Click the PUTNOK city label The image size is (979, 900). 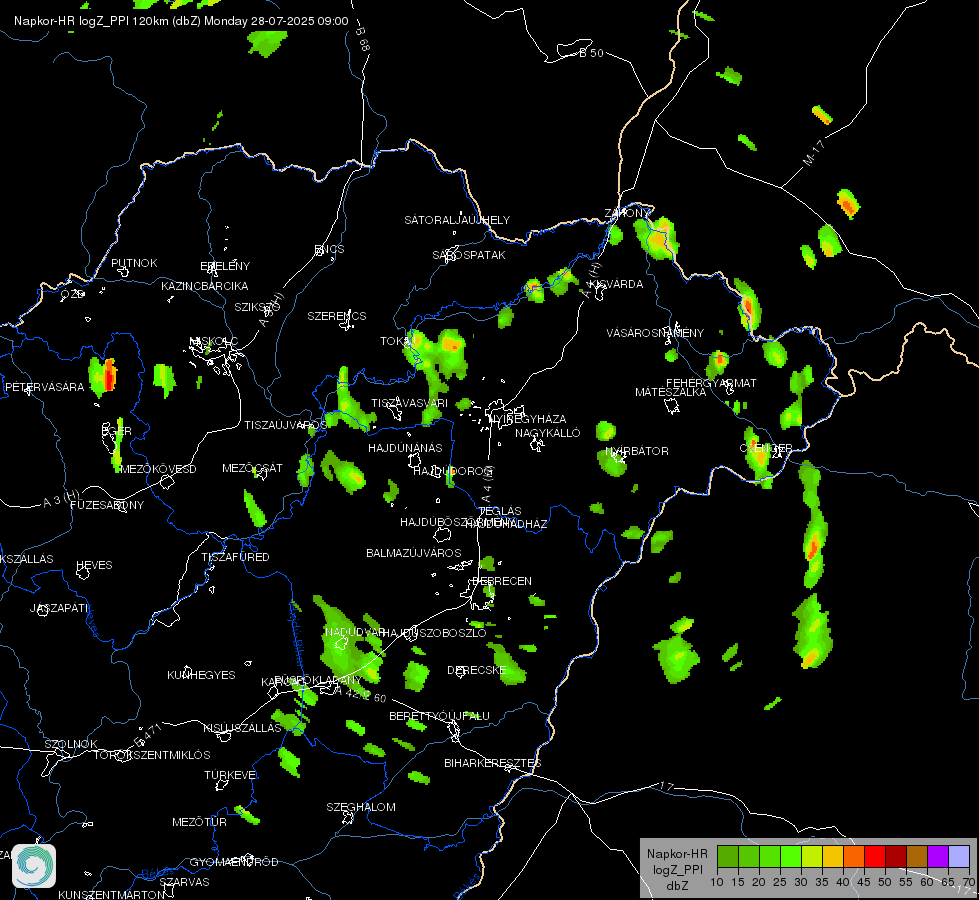(x=134, y=263)
